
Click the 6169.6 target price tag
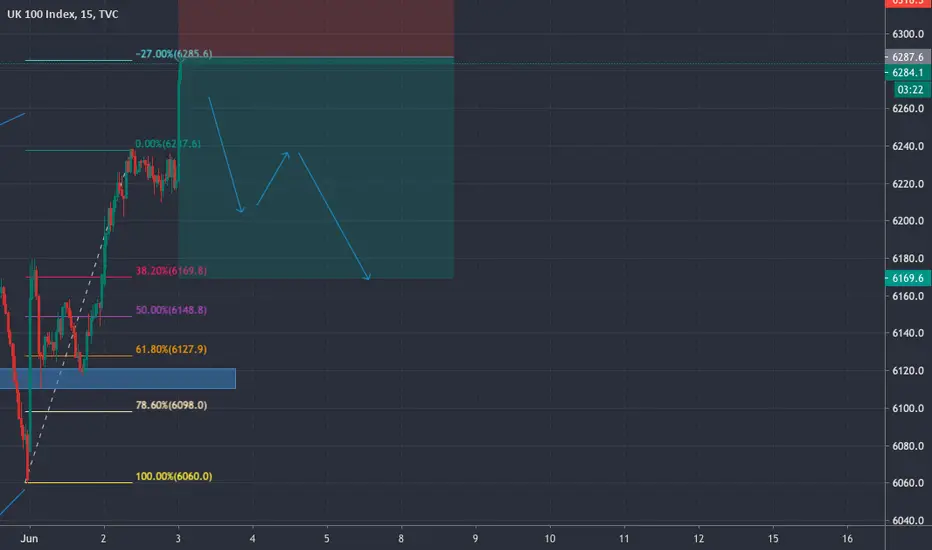pos(908,278)
